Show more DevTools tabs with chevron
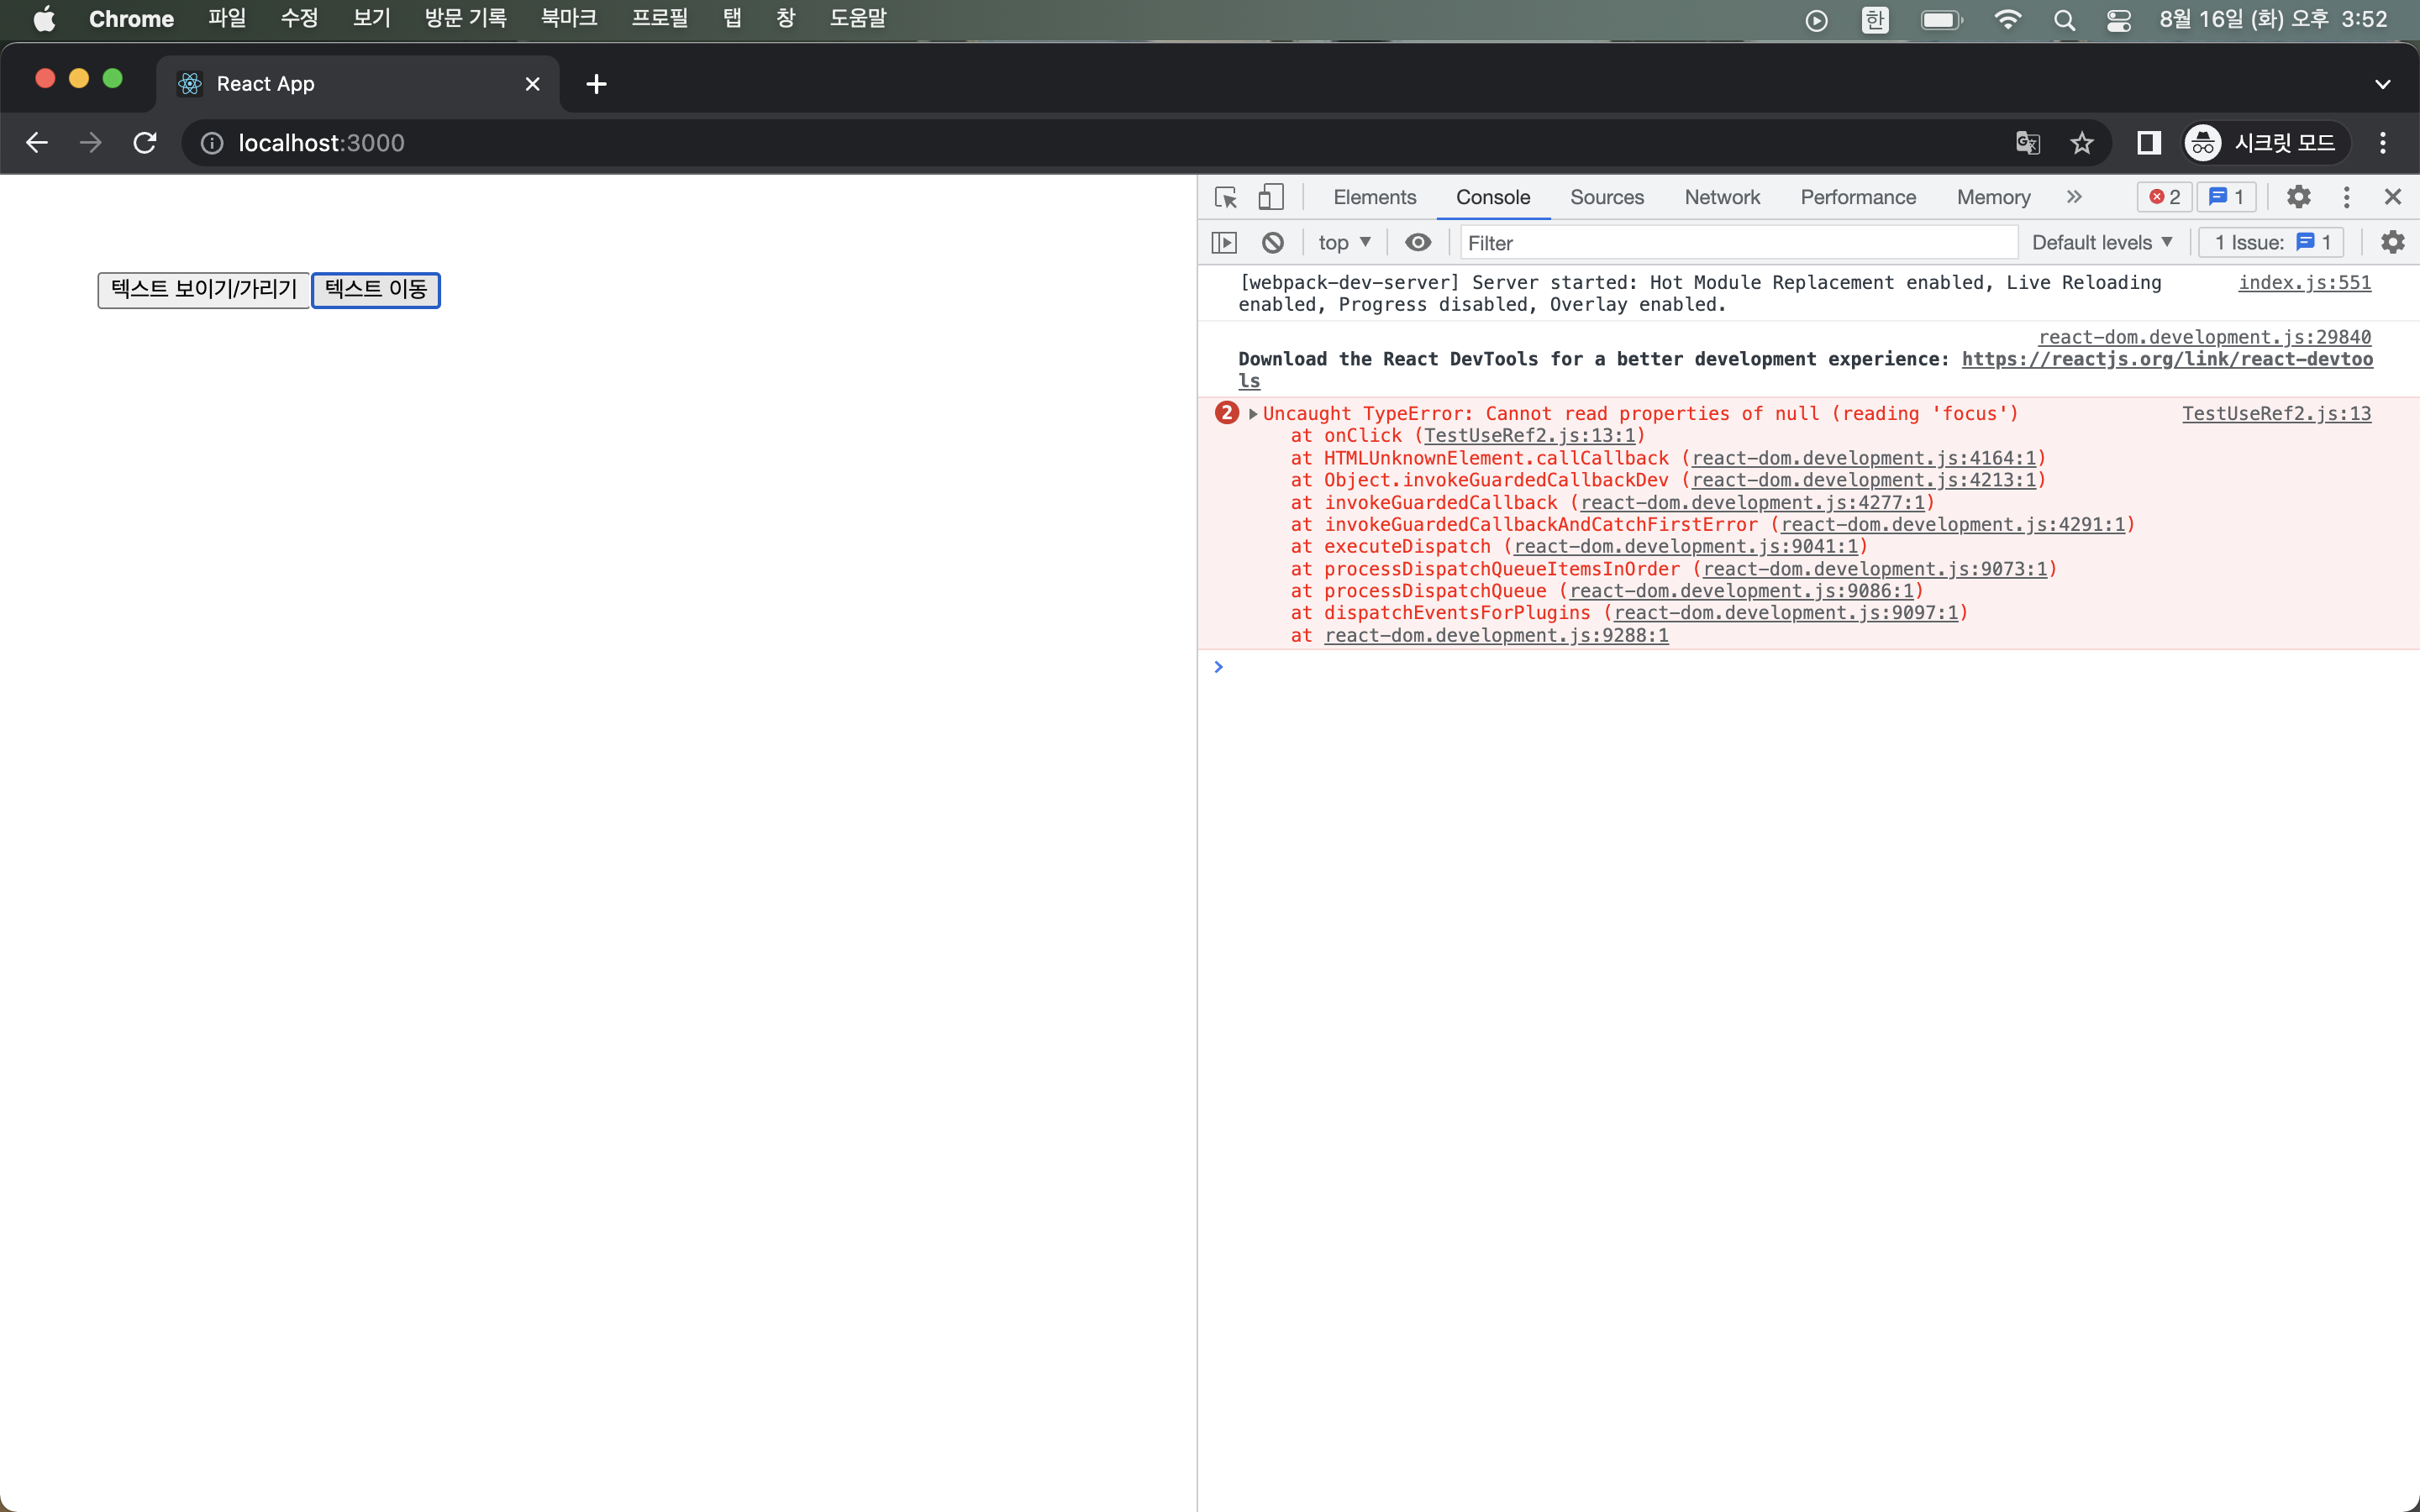 (x=2074, y=197)
